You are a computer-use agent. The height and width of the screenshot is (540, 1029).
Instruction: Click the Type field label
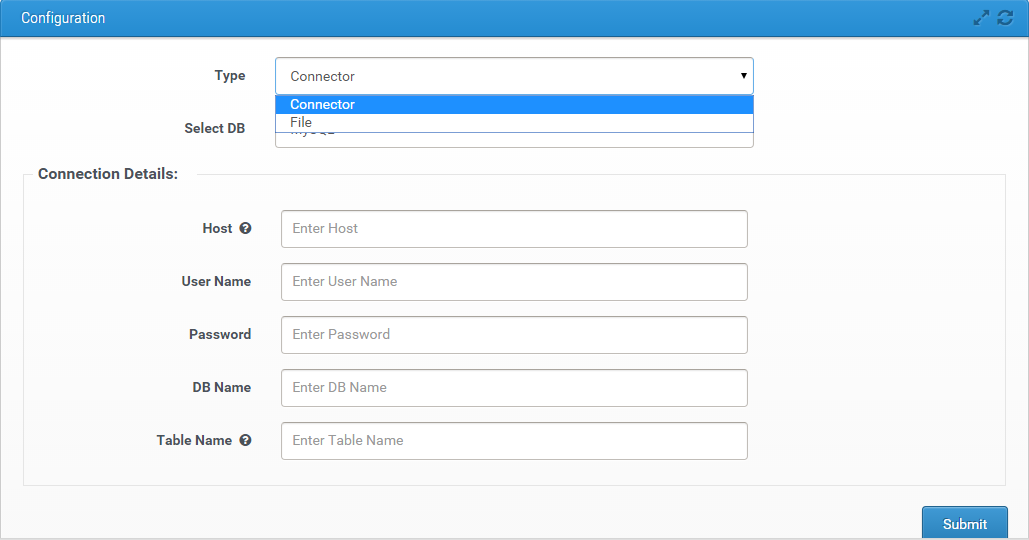(x=229, y=76)
